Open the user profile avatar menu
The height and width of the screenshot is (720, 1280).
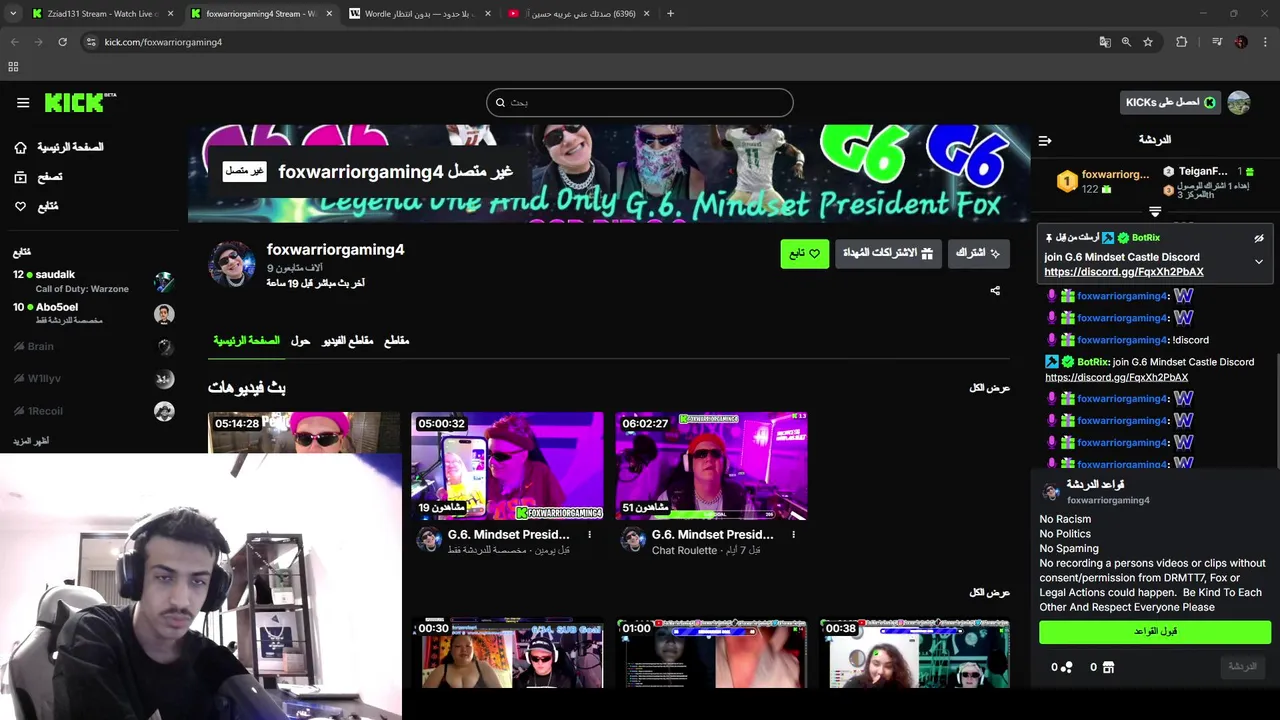pos(1239,102)
